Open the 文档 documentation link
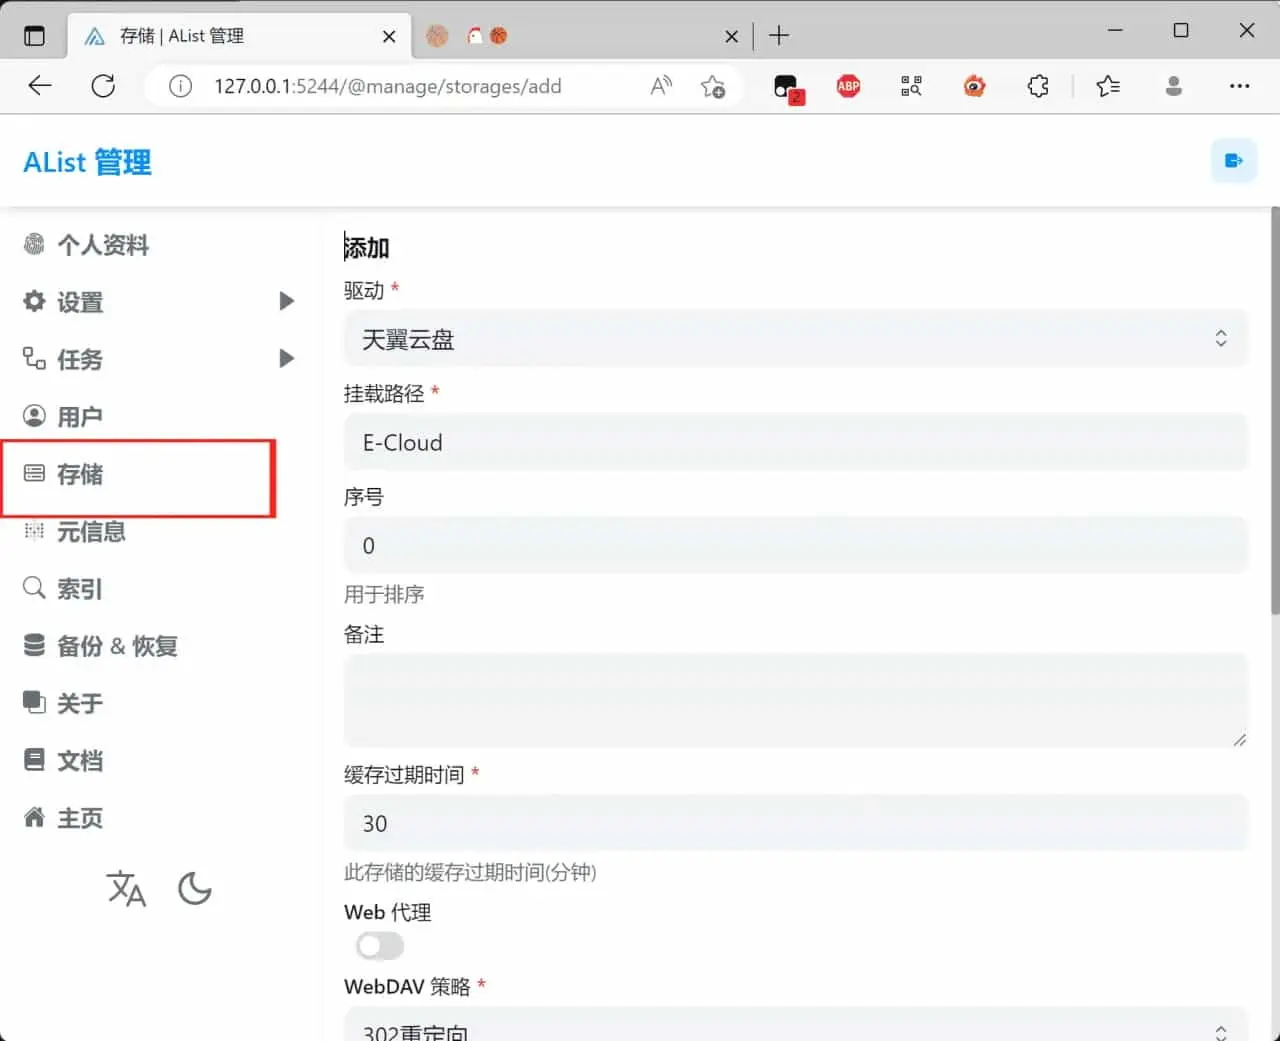 (x=79, y=761)
